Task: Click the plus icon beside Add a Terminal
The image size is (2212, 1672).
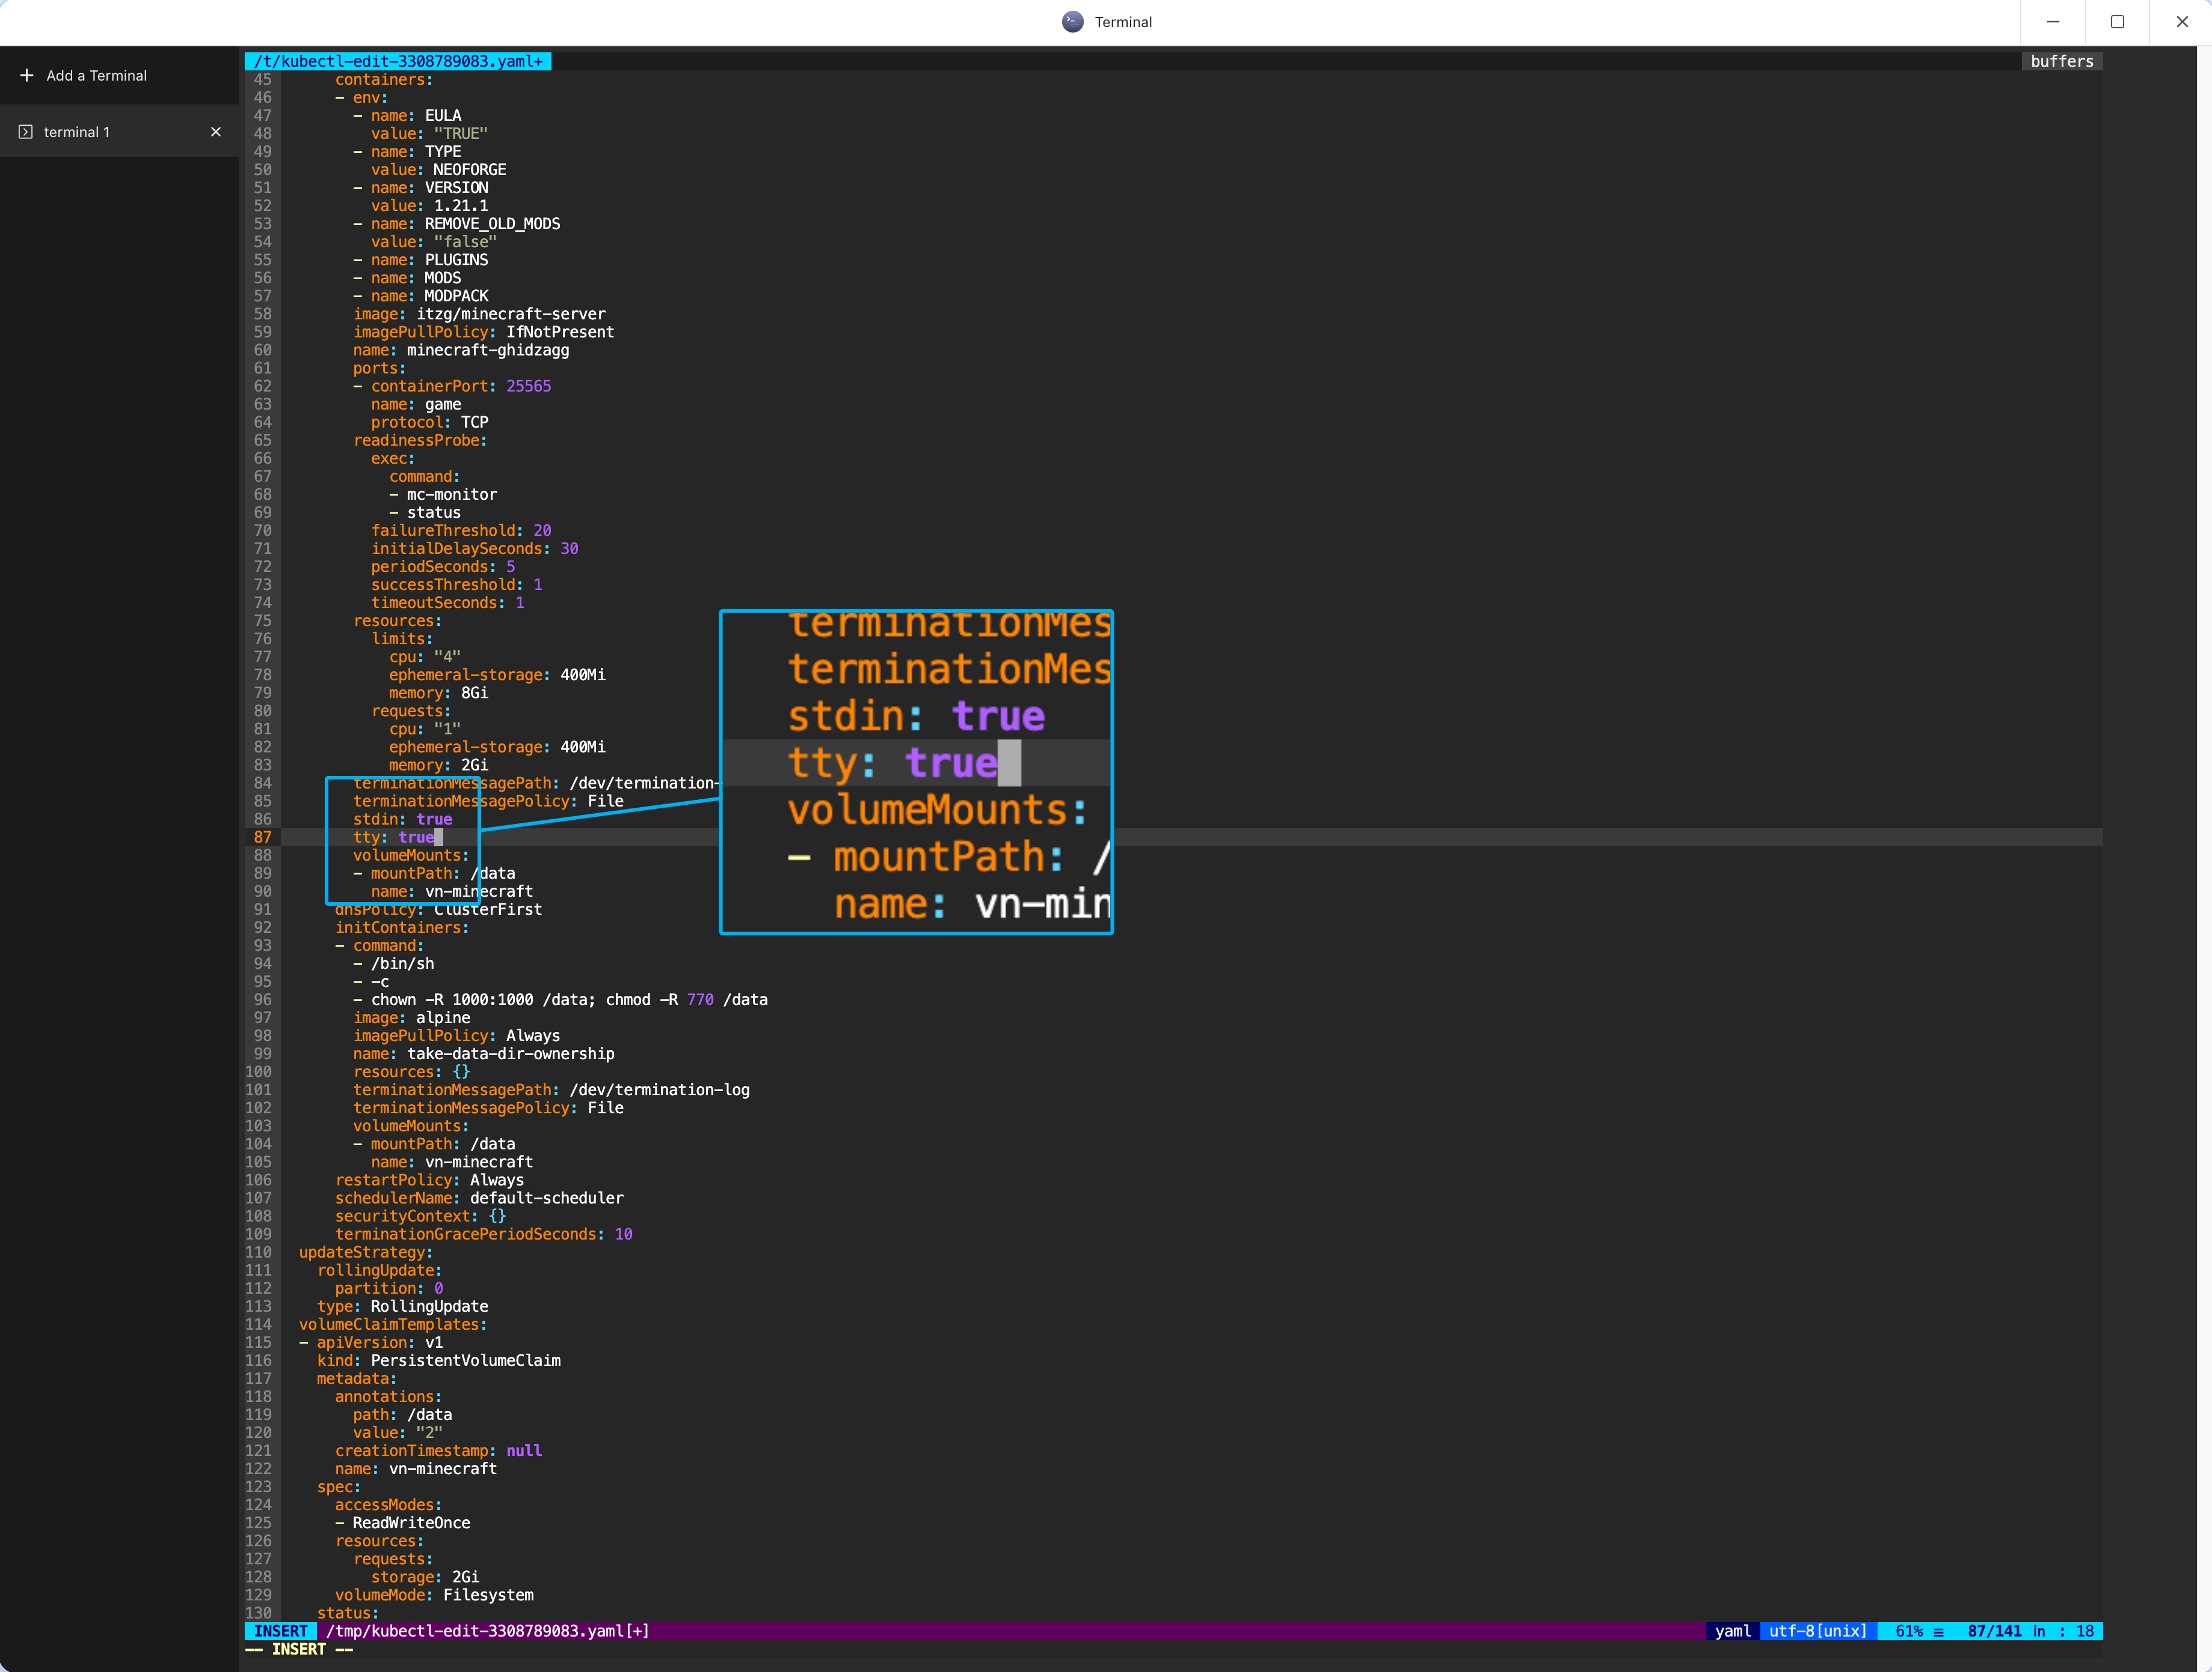Action: tap(27, 75)
